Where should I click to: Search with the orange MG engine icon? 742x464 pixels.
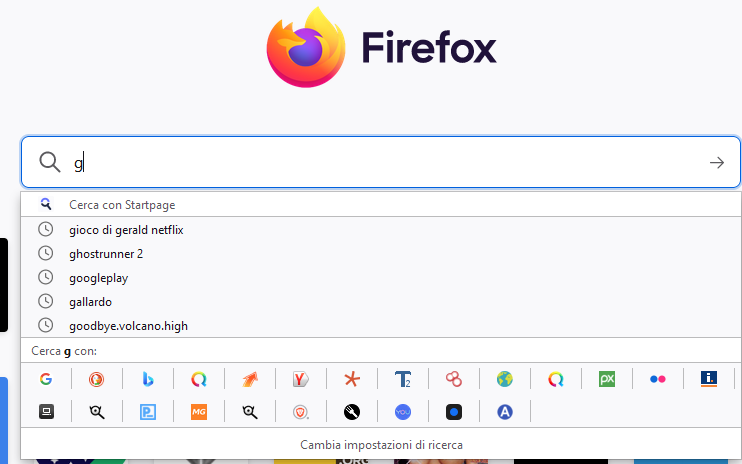click(x=199, y=412)
